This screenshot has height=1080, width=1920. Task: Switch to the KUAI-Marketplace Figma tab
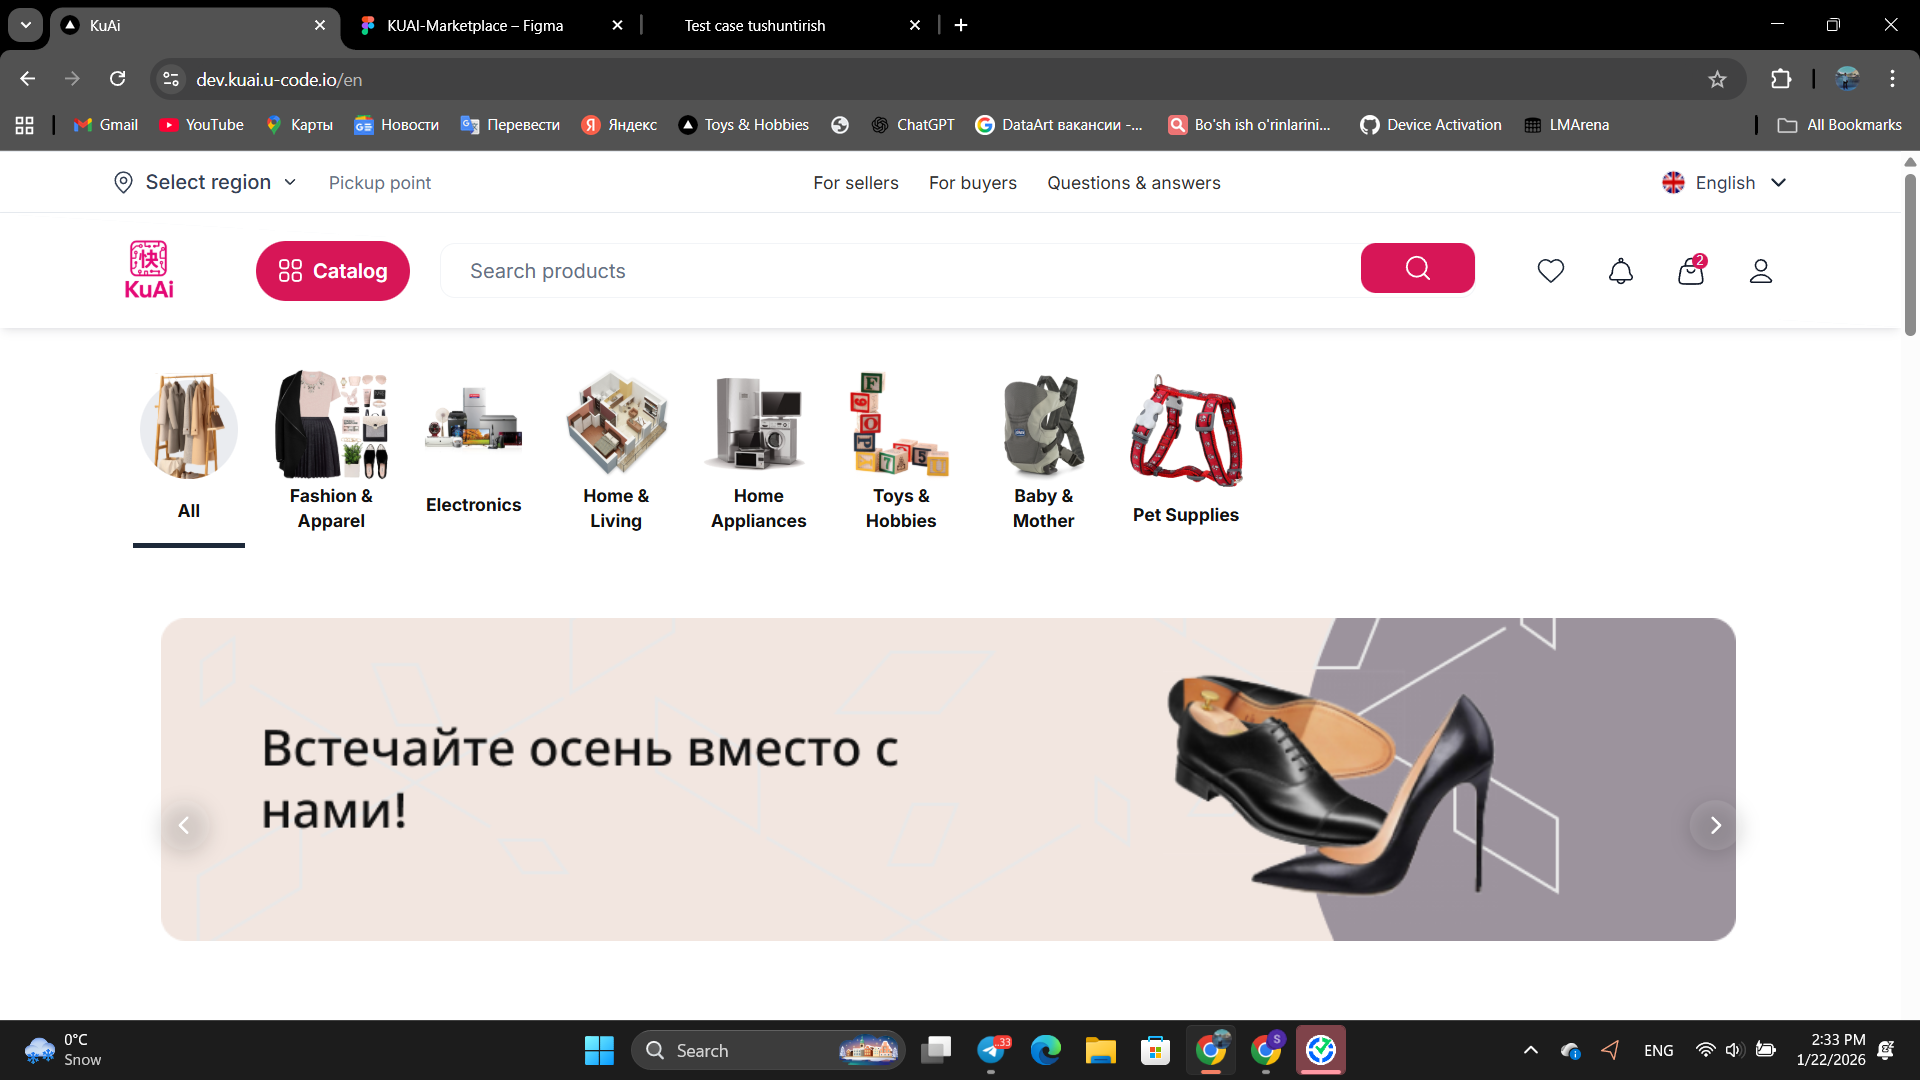pyautogui.click(x=475, y=25)
